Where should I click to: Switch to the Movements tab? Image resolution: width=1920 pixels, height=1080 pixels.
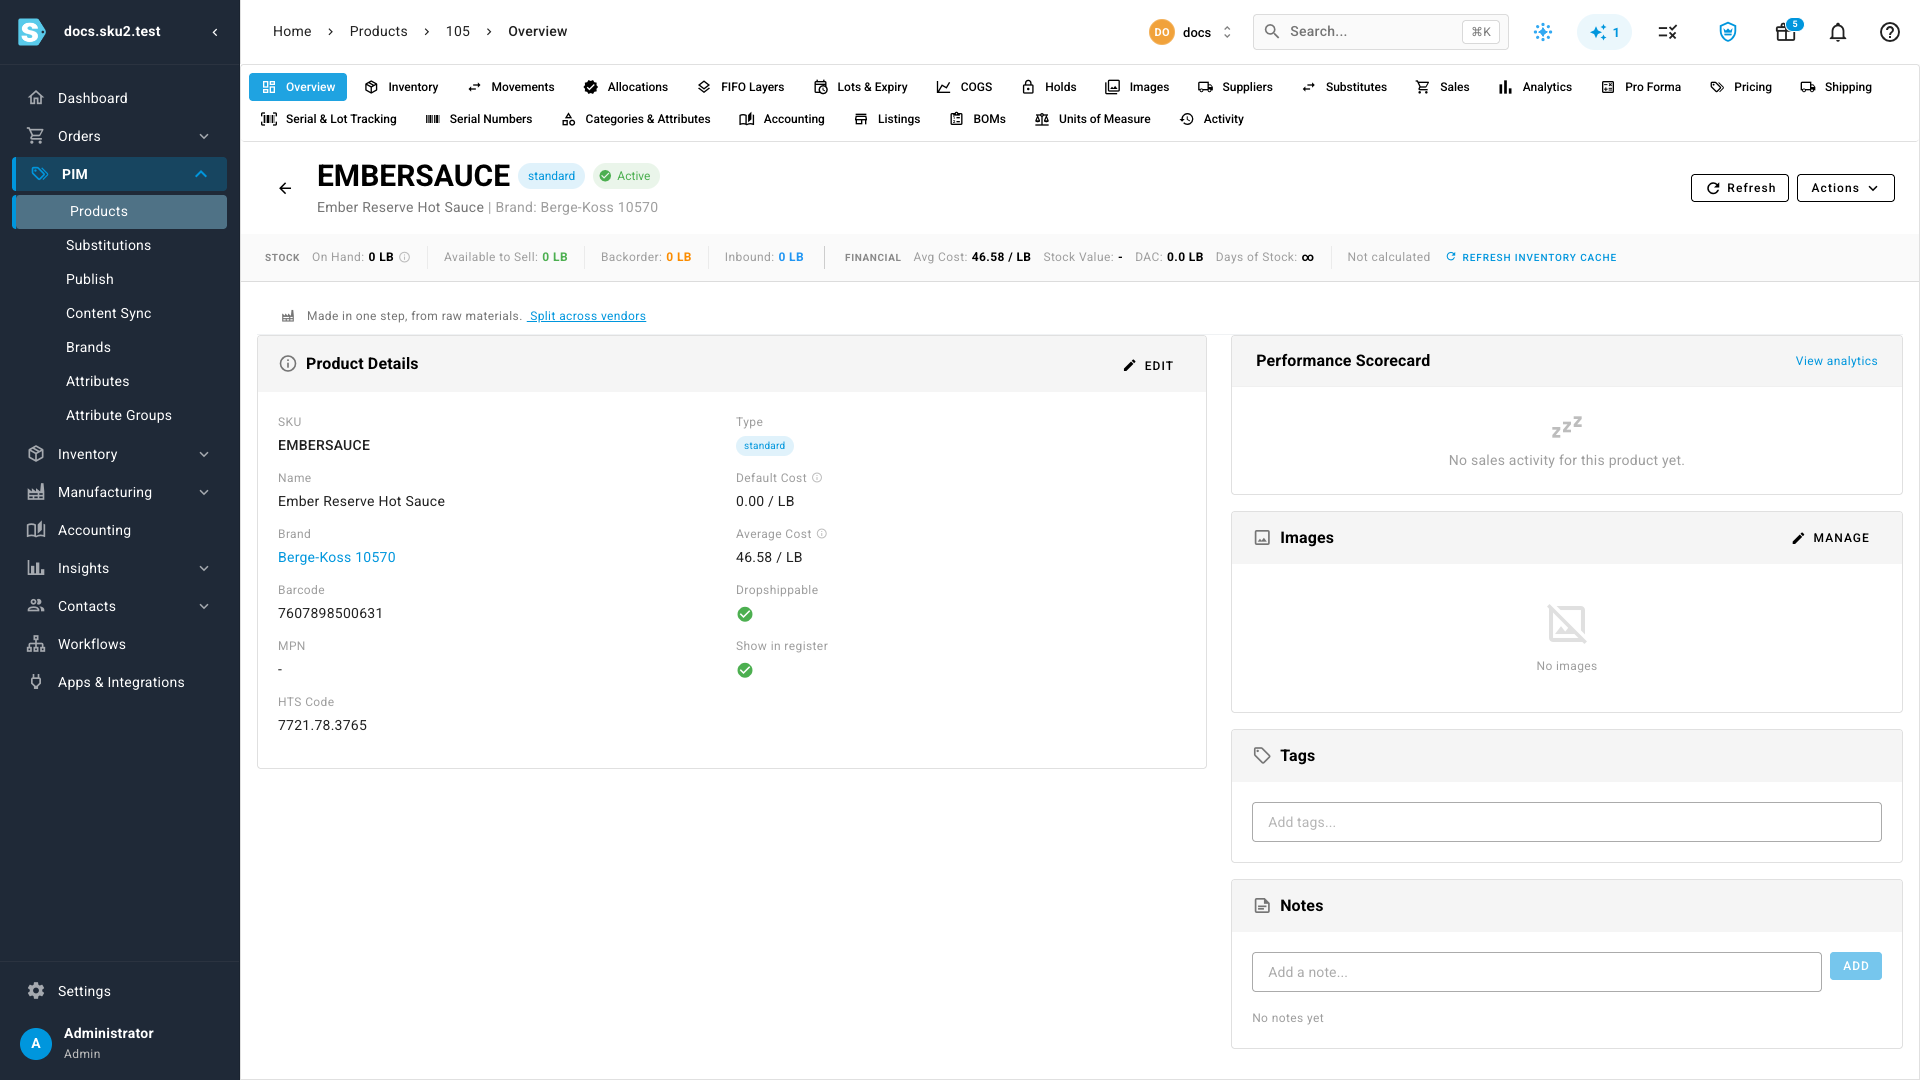(511, 87)
